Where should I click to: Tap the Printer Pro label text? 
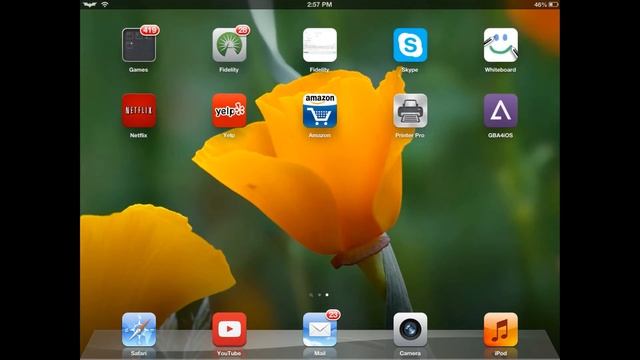(410, 135)
